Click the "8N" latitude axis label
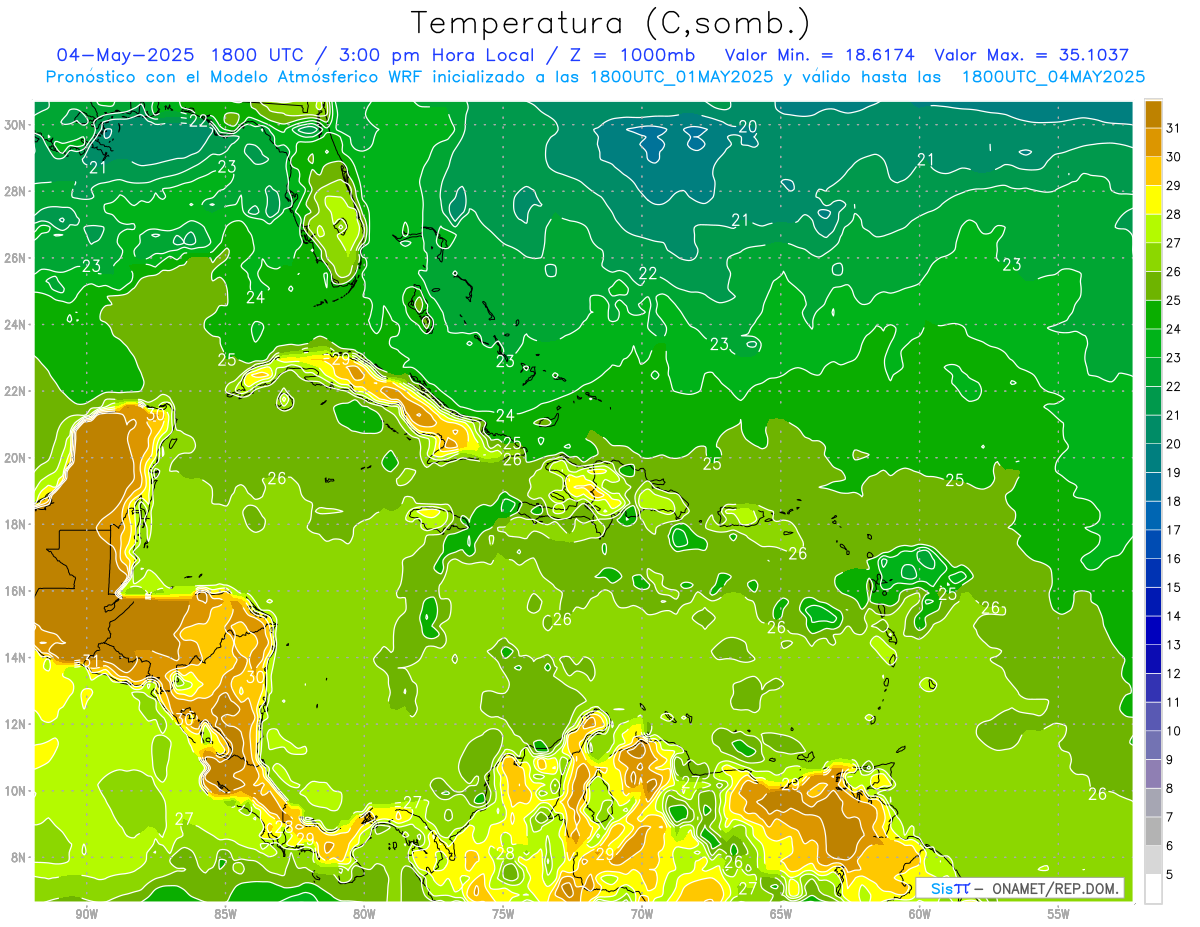 18,857
